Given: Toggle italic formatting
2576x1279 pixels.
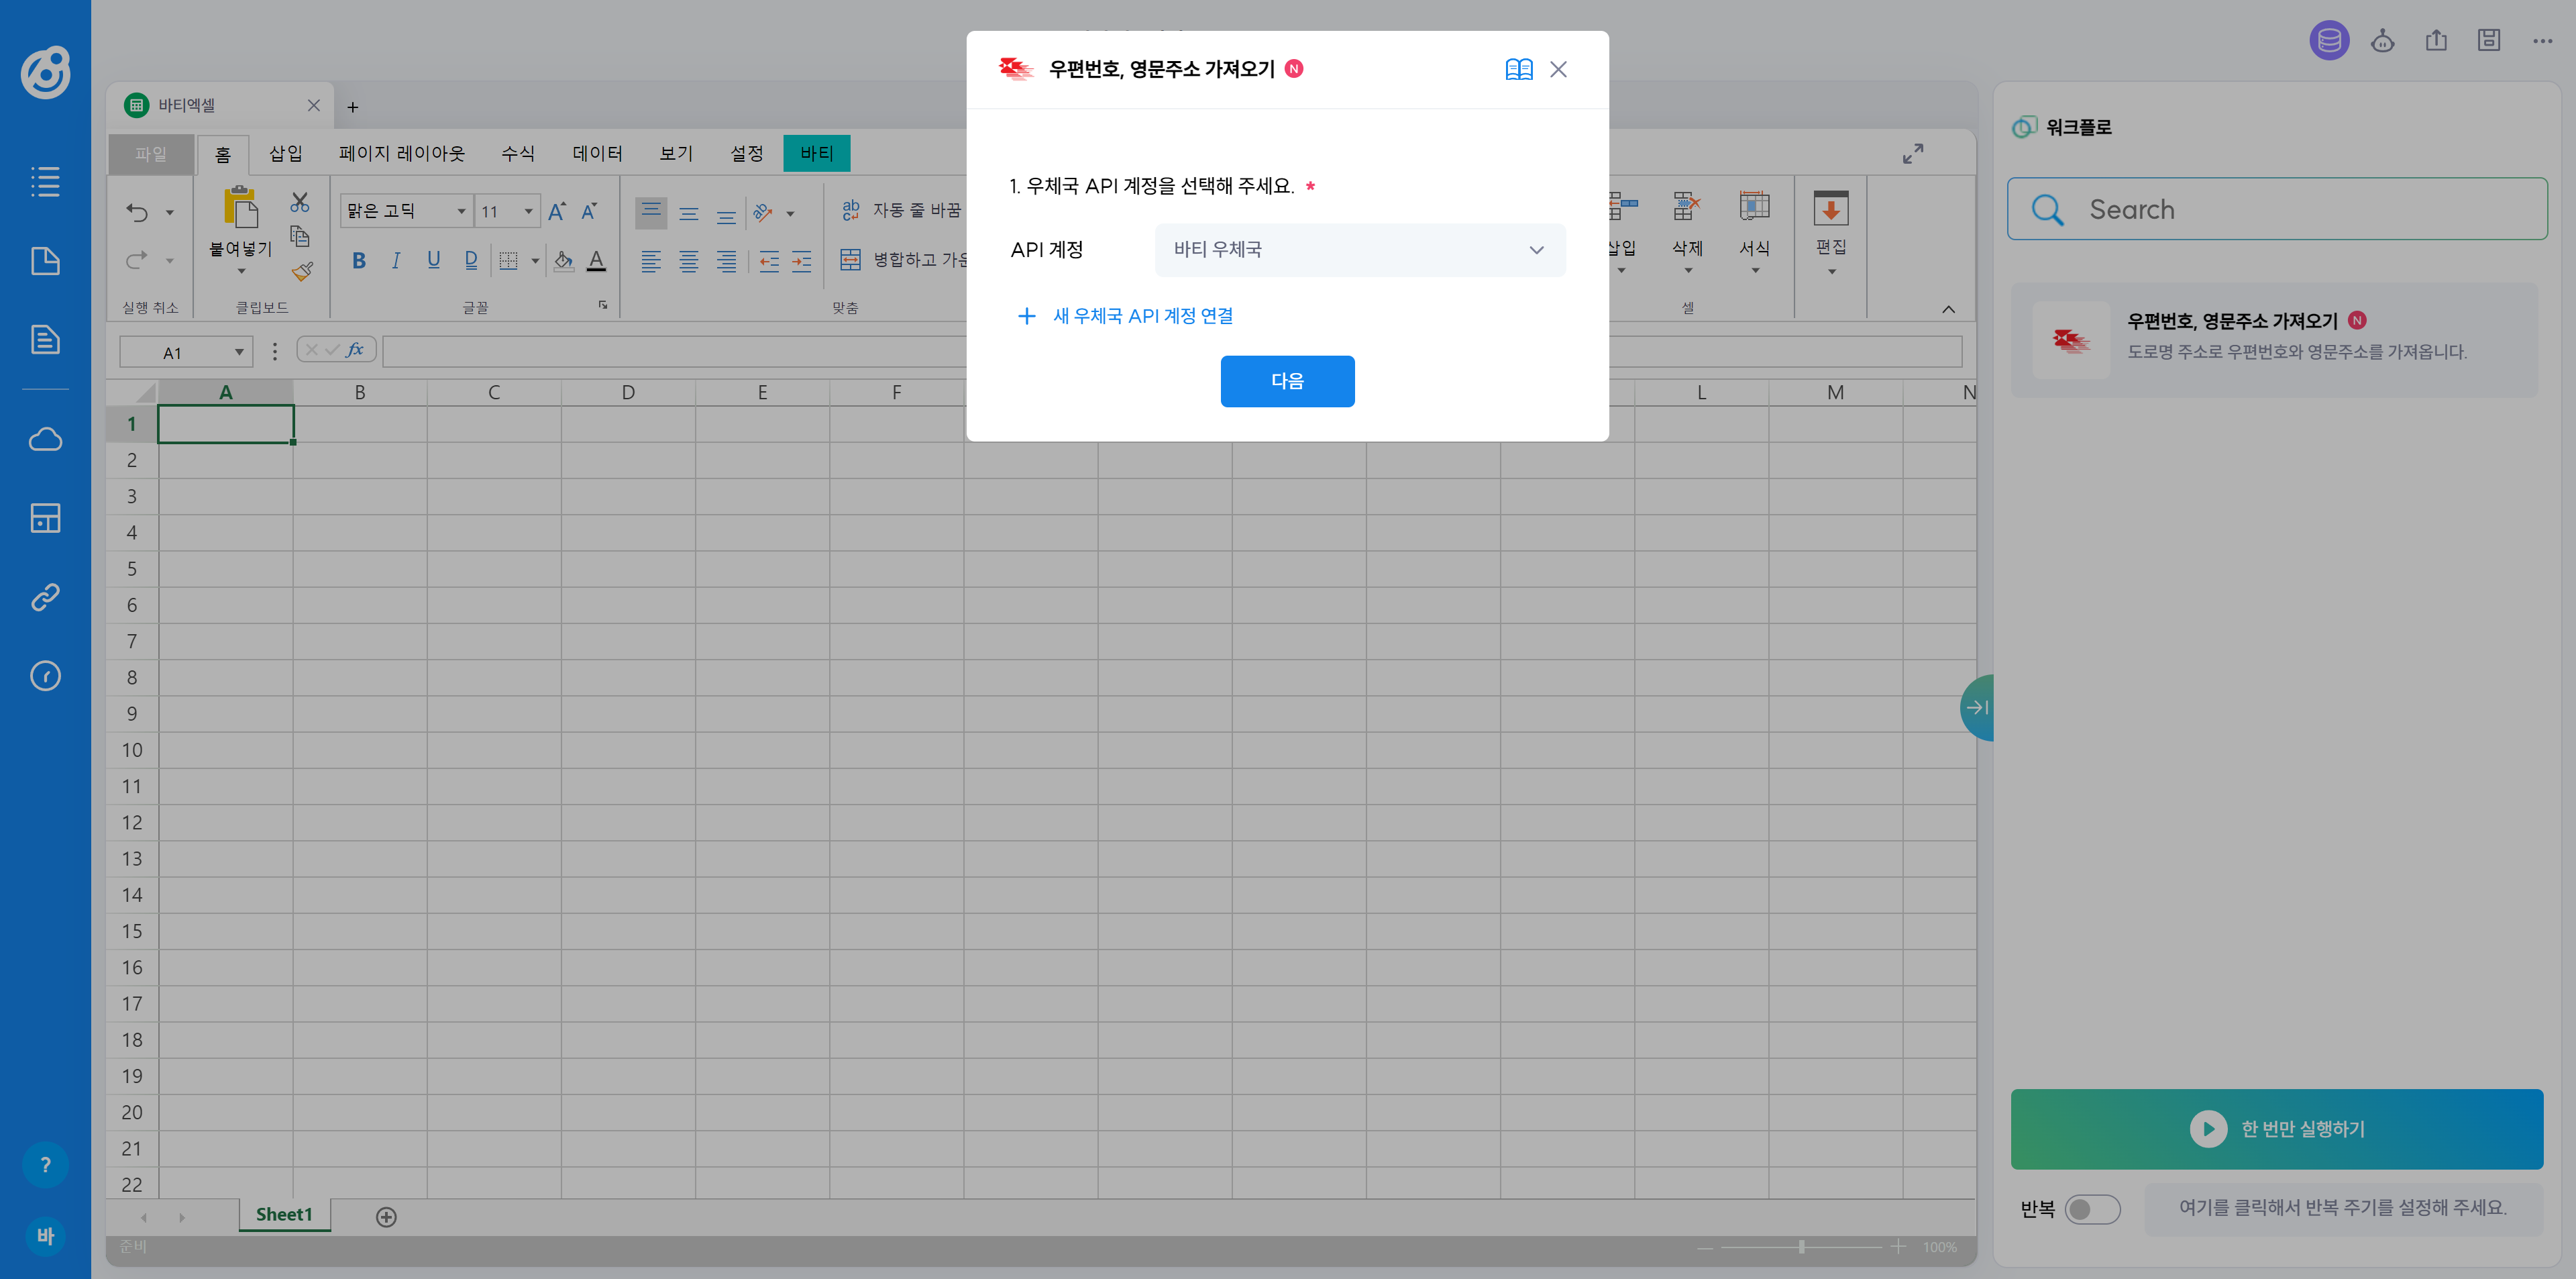Looking at the screenshot, I should click(396, 261).
